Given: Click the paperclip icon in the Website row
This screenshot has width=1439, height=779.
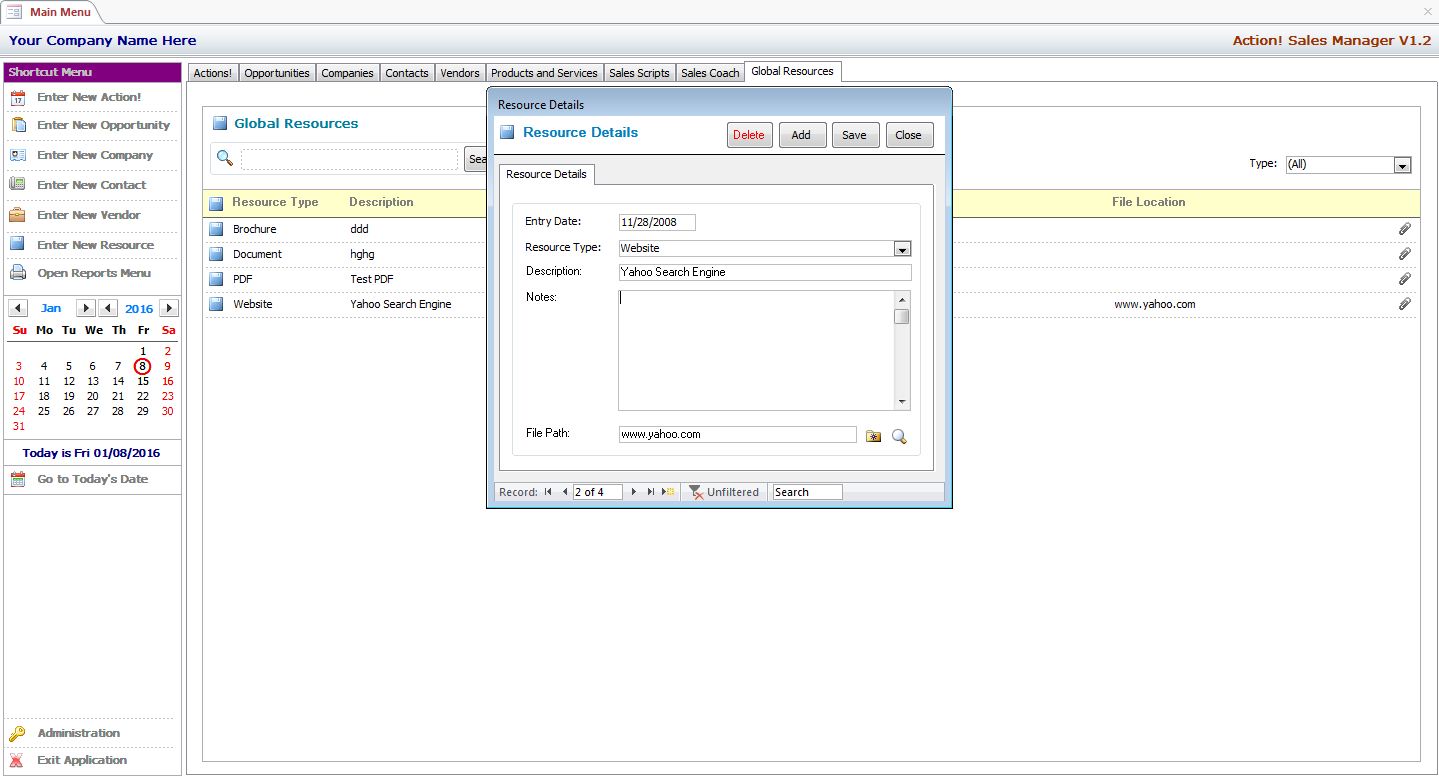Looking at the screenshot, I should point(1404,304).
